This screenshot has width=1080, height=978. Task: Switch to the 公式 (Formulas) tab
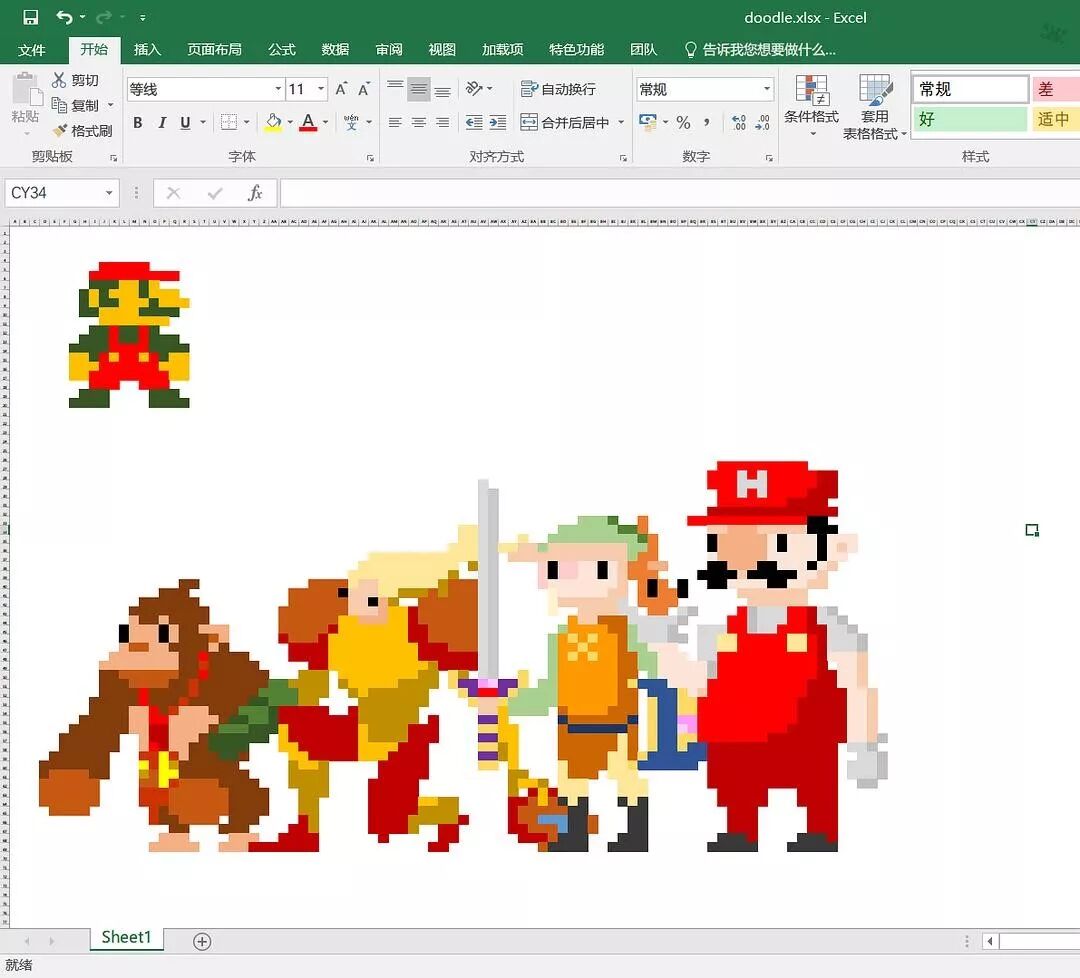click(282, 50)
